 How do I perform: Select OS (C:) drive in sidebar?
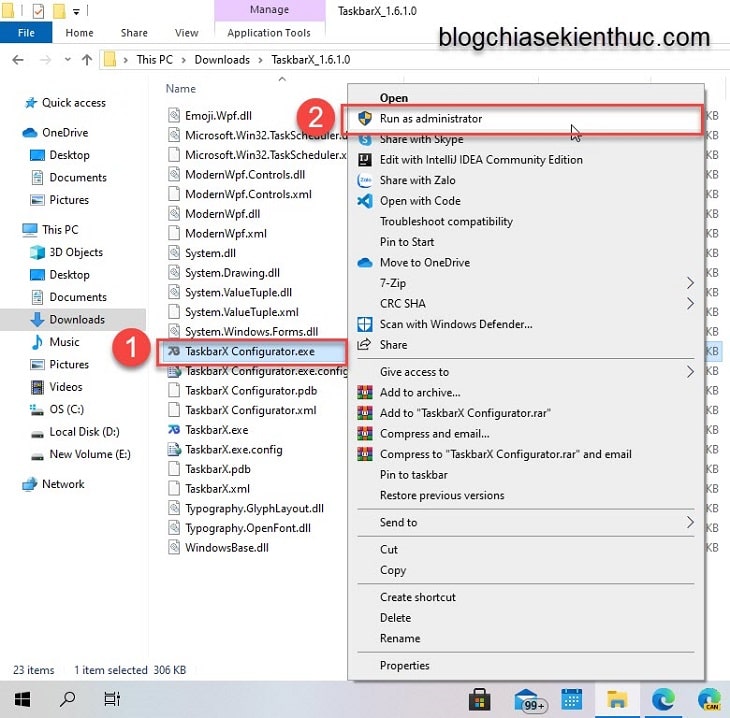pos(67,409)
